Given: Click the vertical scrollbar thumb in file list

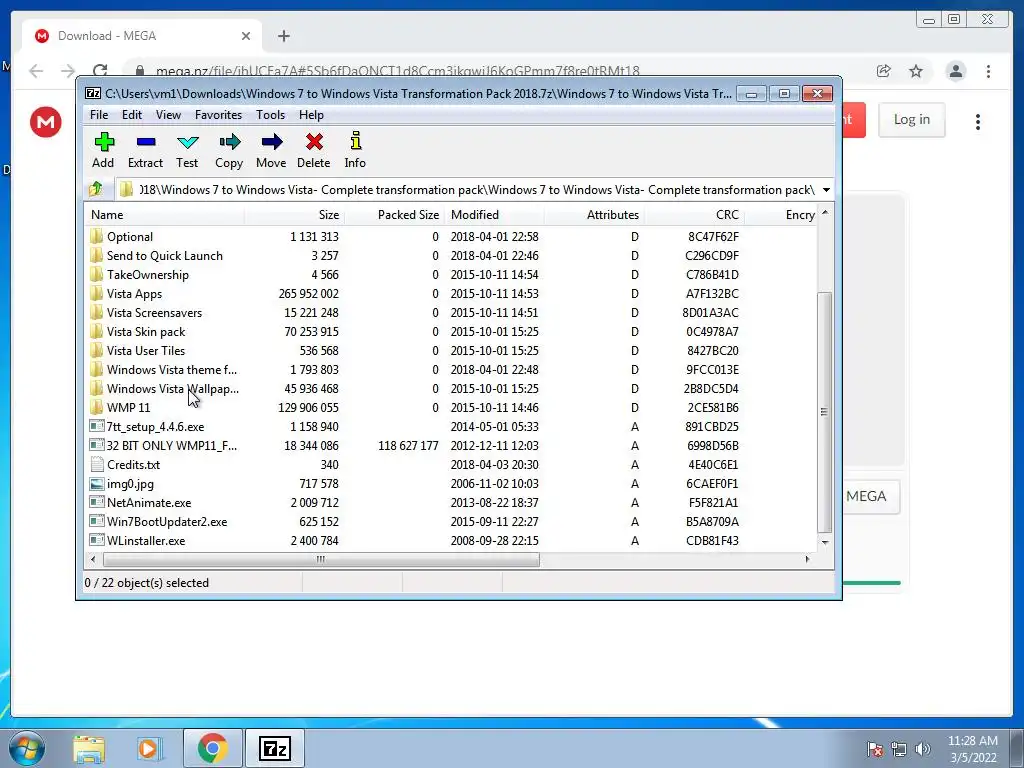Looking at the screenshot, I should coord(825,412).
